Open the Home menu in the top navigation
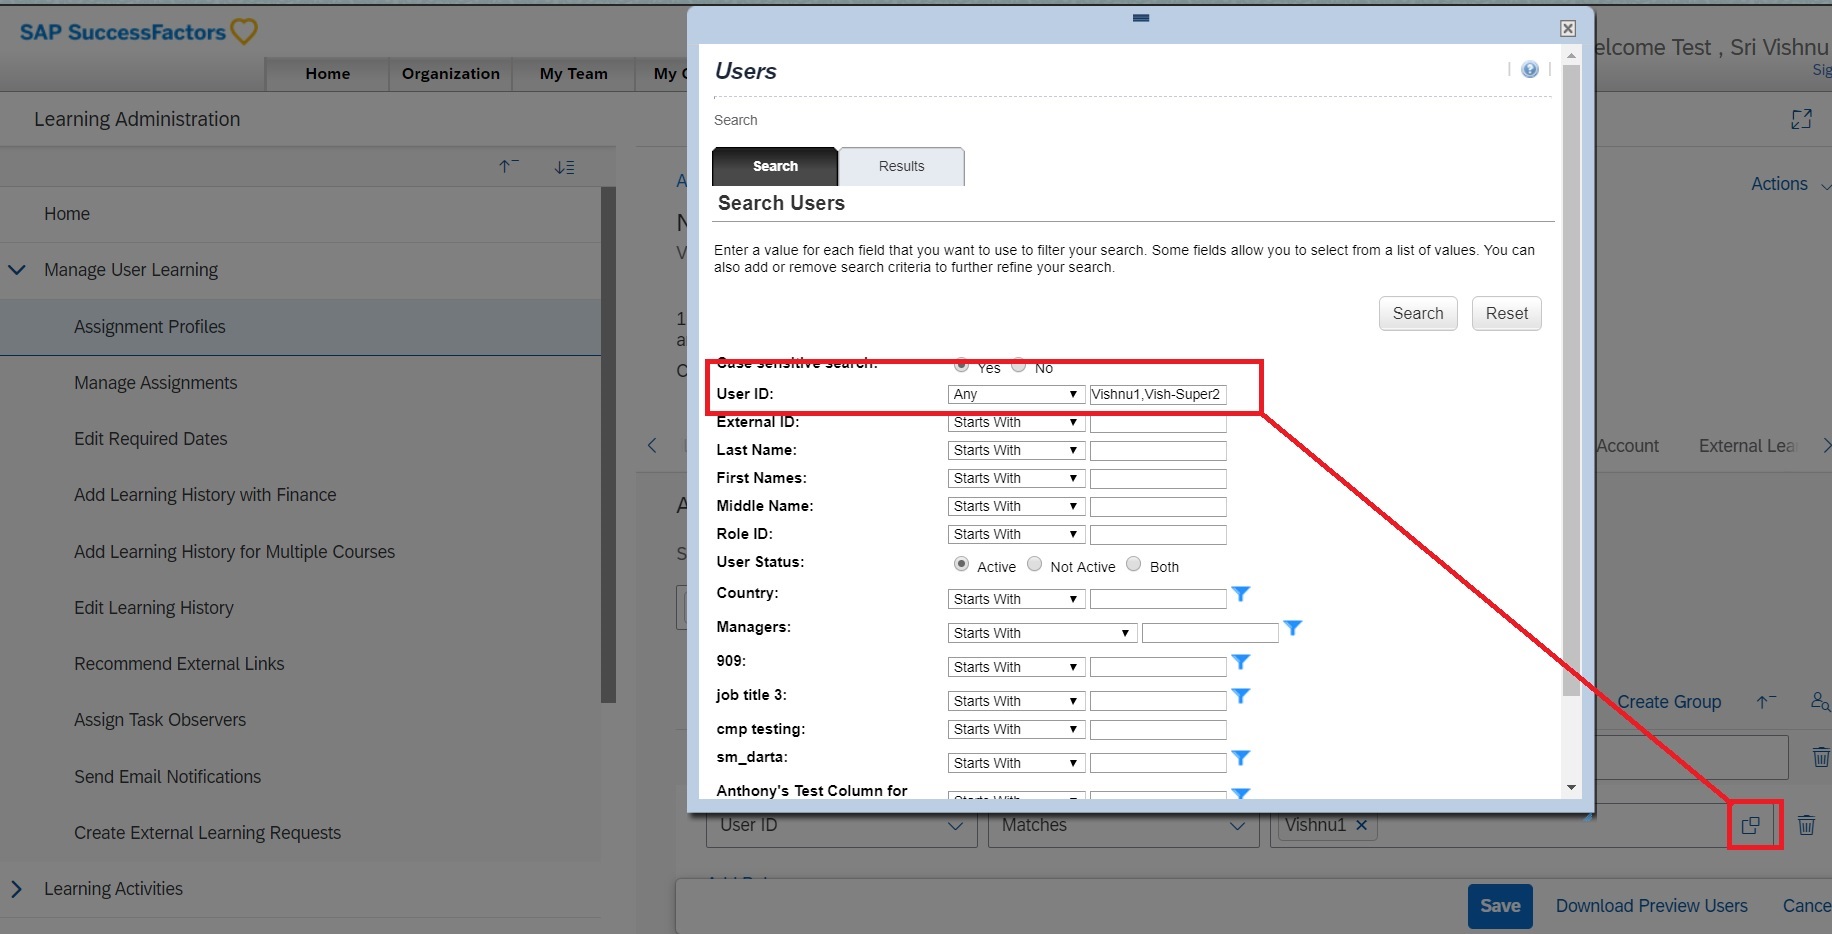Image resolution: width=1832 pixels, height=934 pixels. (327, 74)
